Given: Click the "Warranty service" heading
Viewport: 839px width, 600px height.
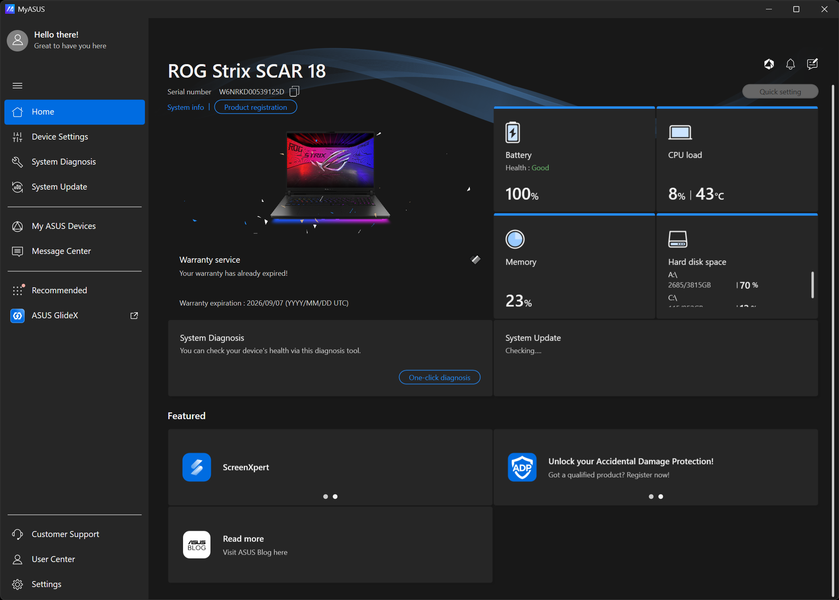Looking at the screenshot, I should pyautogui.click(x=210, y=260).
